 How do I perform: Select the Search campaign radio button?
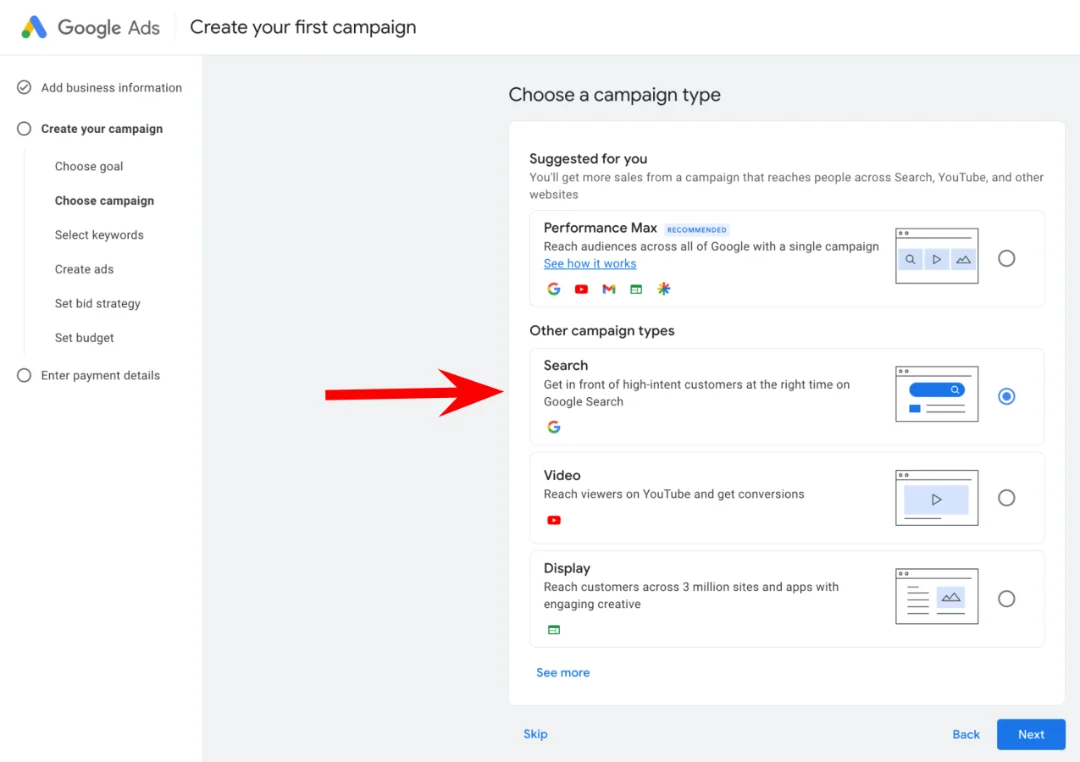click(1006, 396)
